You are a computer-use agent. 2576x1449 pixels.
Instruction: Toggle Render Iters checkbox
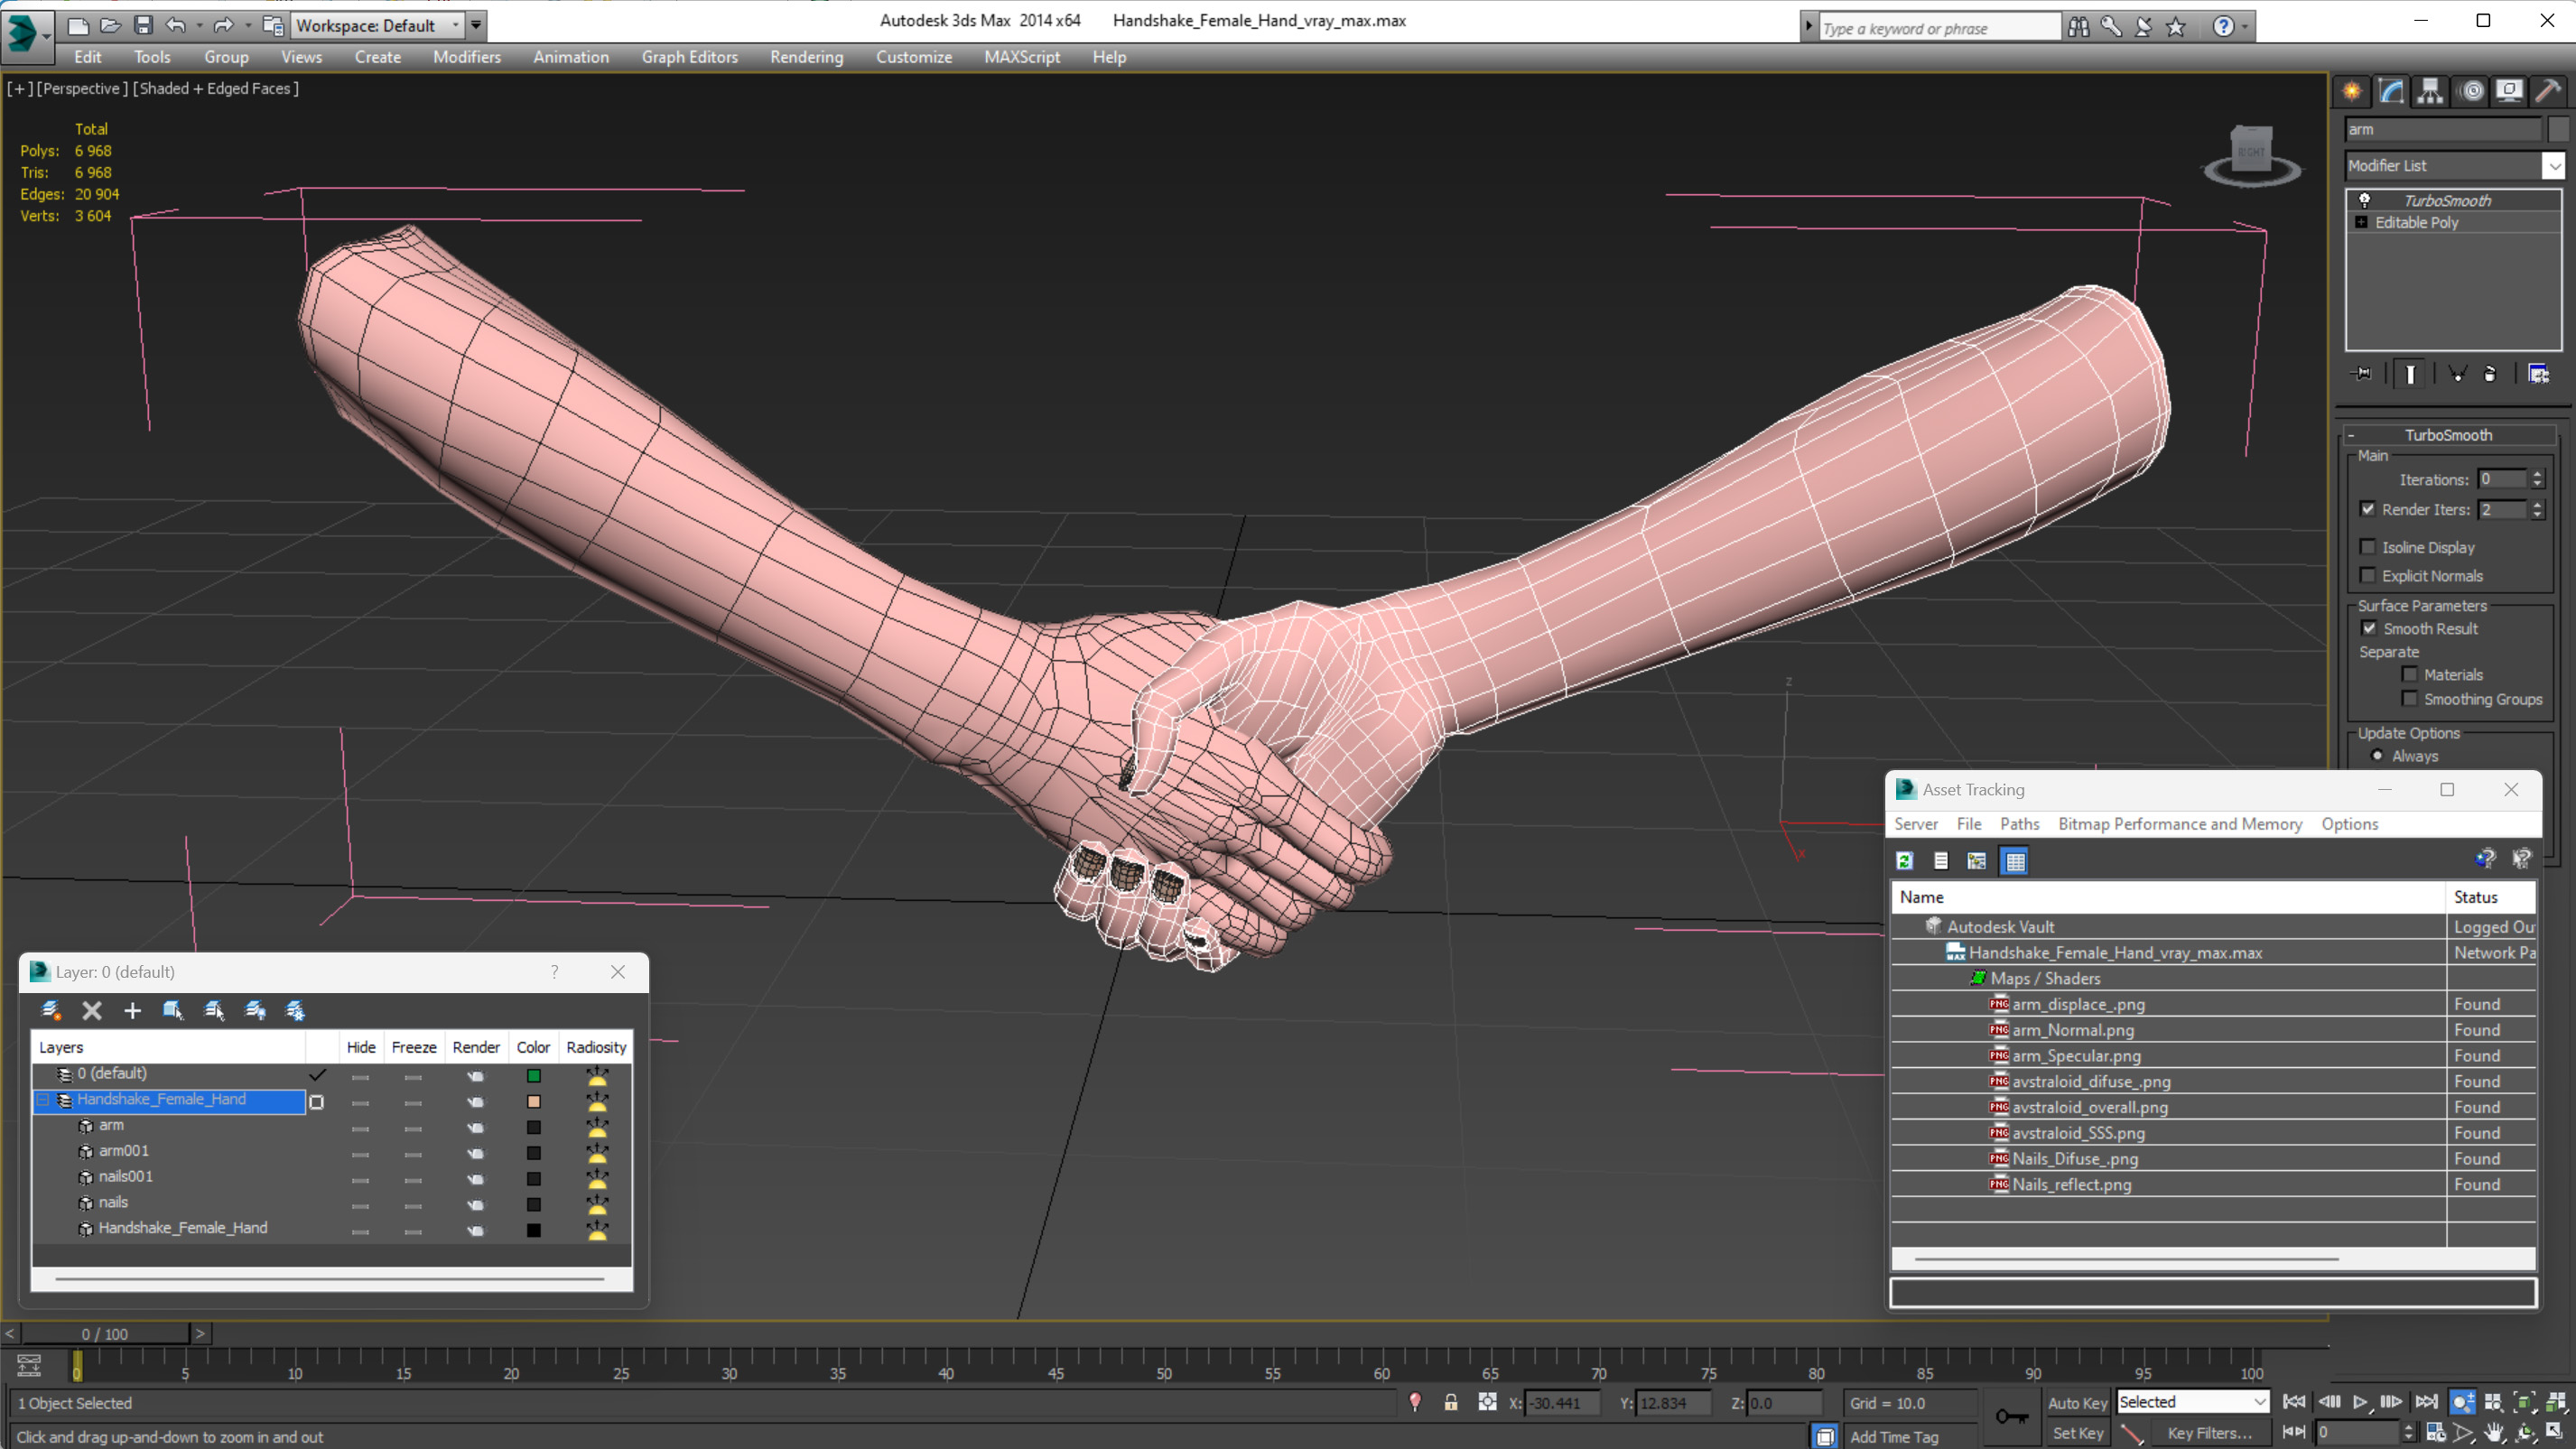tap(2367, 509)
